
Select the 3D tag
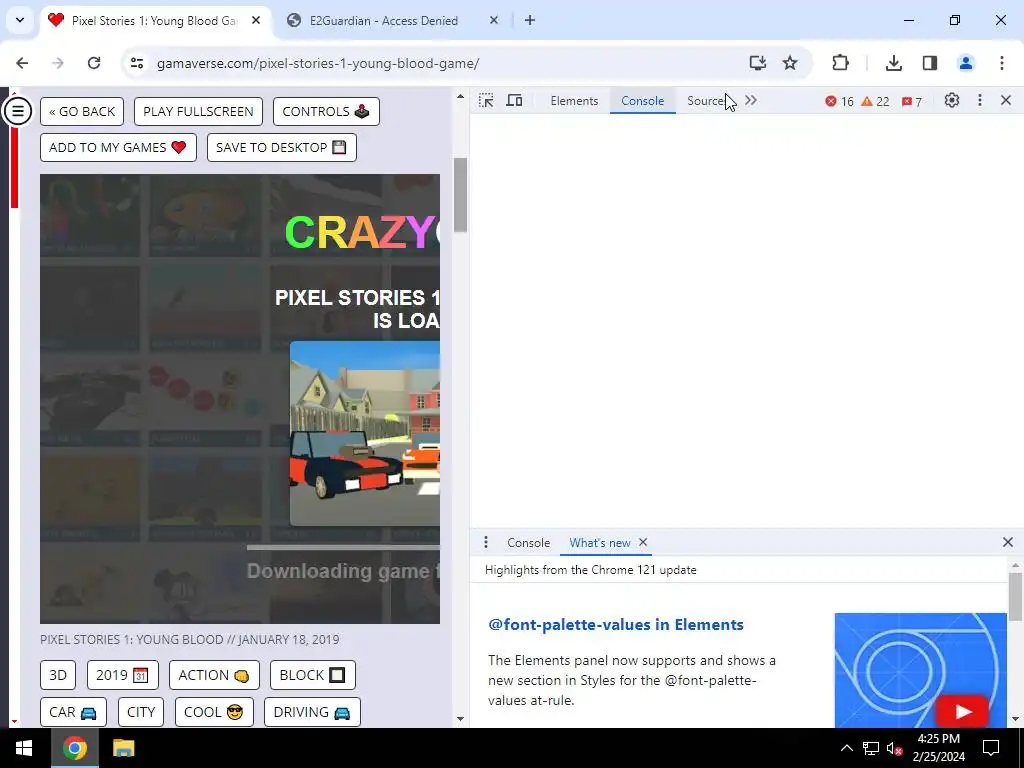(58, 675)
